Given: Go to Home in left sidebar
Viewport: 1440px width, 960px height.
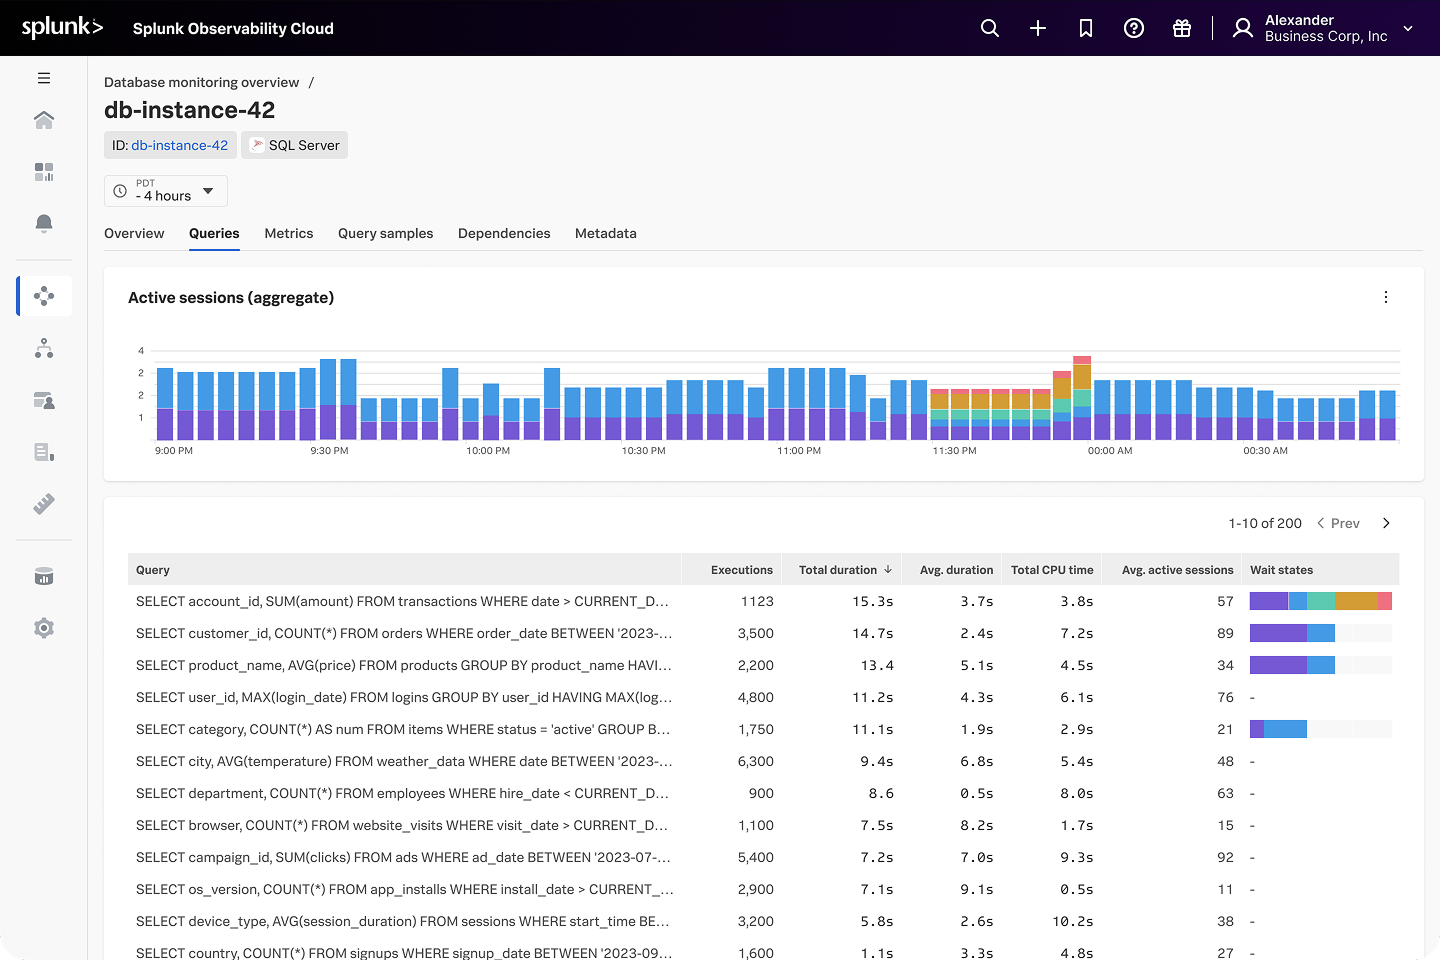Looking at the screenshot, I should [x=44, y=121].
